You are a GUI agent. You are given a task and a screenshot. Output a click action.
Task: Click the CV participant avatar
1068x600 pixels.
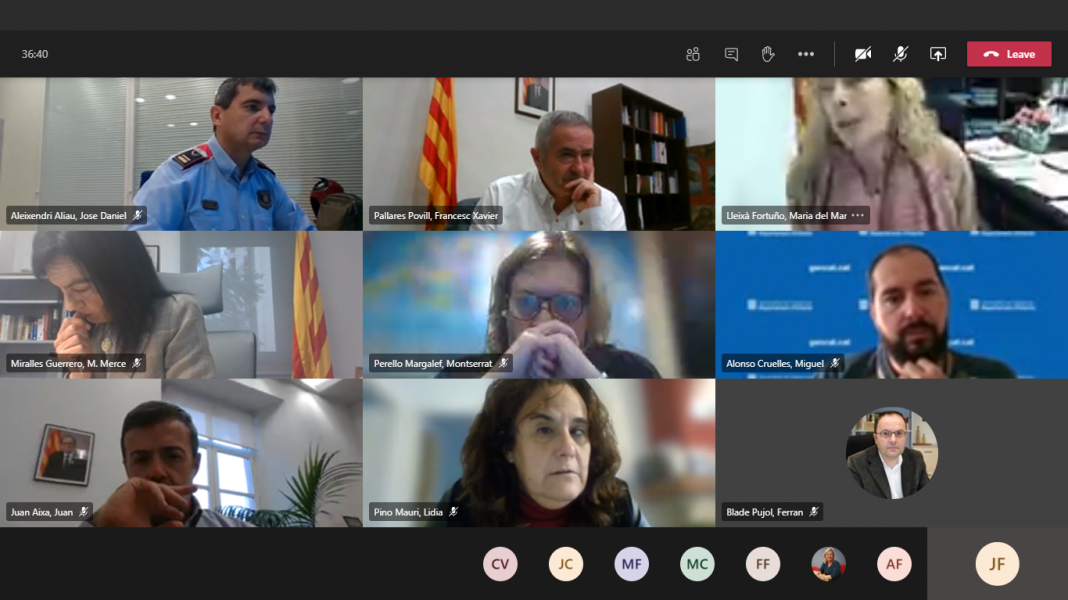tap(500, 564)
